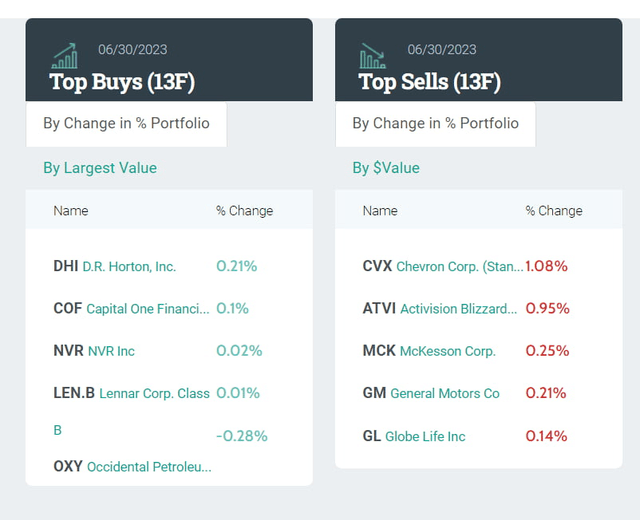Open D.R. Horton, Inc. stock link

pyautogui.click(x=128, y=267)
